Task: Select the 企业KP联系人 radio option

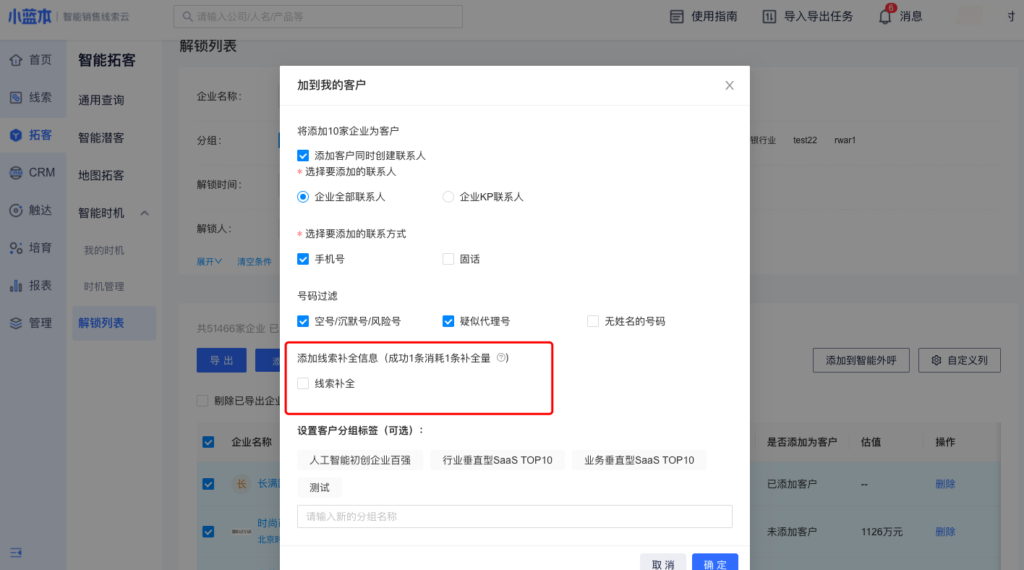Action: [x=449, y=197]
